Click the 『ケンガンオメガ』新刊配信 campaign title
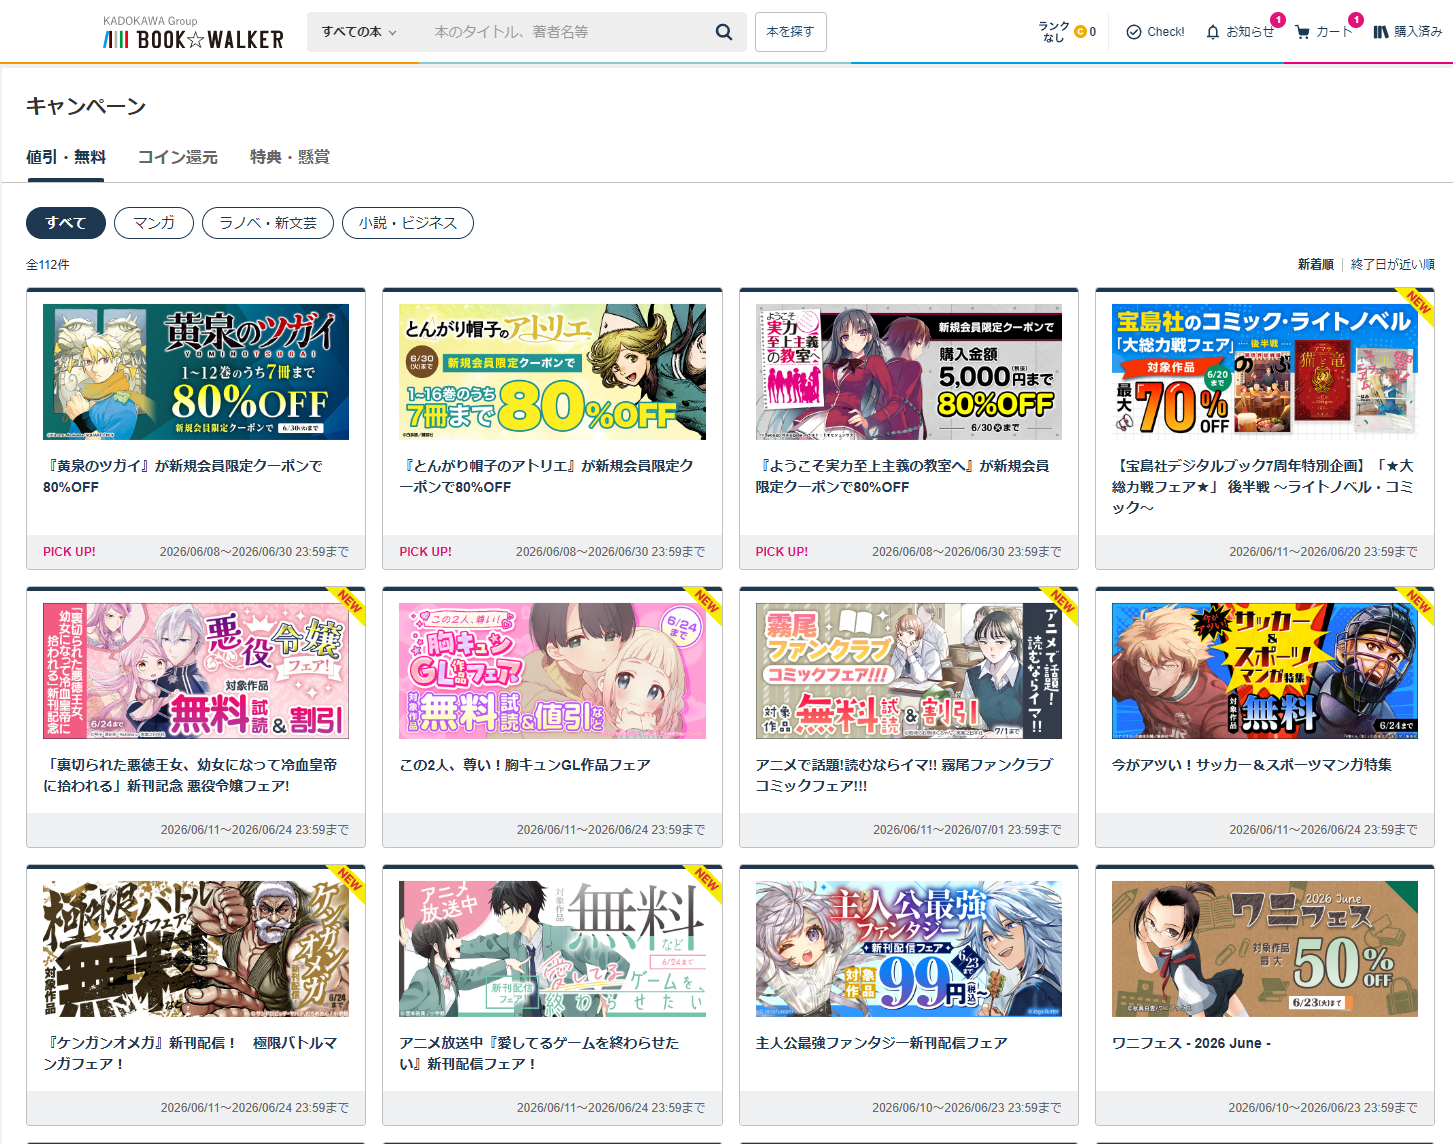The width and height of the screenshot is (1453, 1144). click(x=190, y=1053)
